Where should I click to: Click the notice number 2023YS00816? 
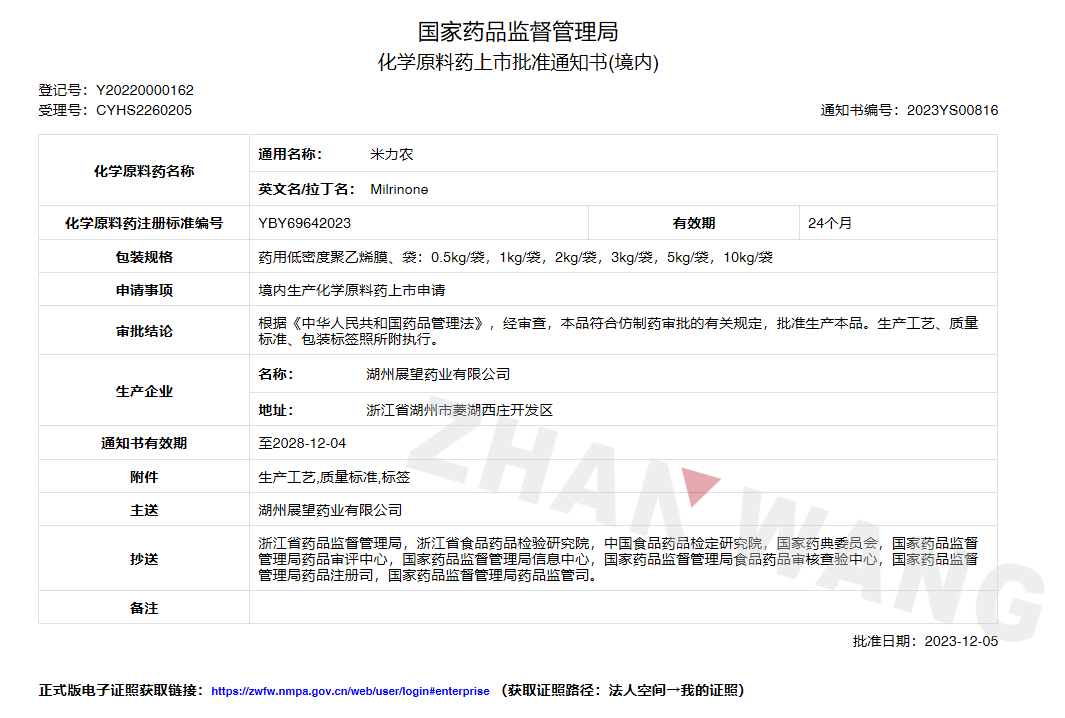(952, 111)
